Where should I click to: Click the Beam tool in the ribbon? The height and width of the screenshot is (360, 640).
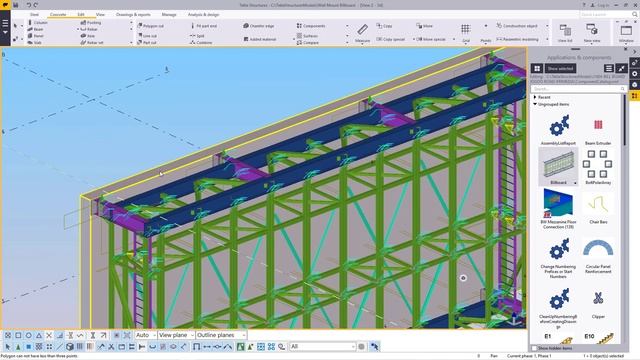(x=36, y=29)
